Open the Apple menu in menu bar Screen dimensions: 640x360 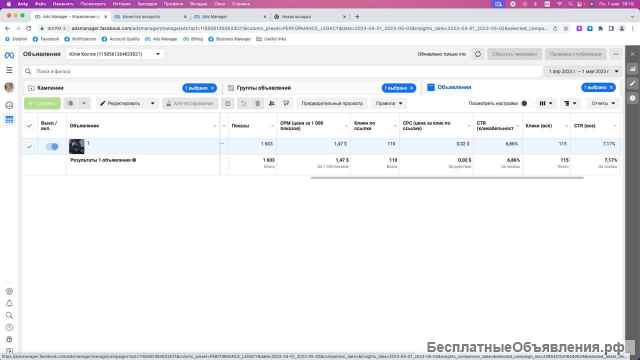(9, 4)
